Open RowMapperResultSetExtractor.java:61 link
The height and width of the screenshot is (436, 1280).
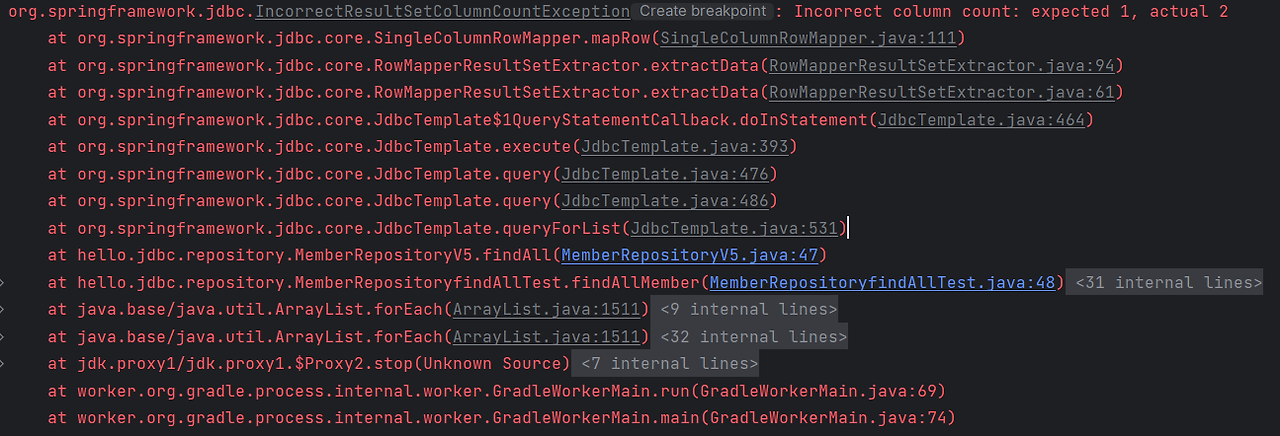pyautogui.click(x=943, y=93)
